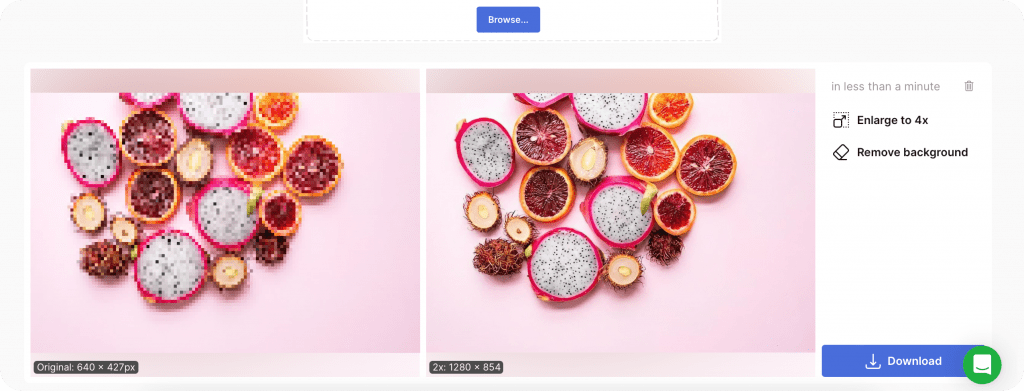1024x391 pixels.
Task: Choose the Remove background label
Action: click(912, 152)
